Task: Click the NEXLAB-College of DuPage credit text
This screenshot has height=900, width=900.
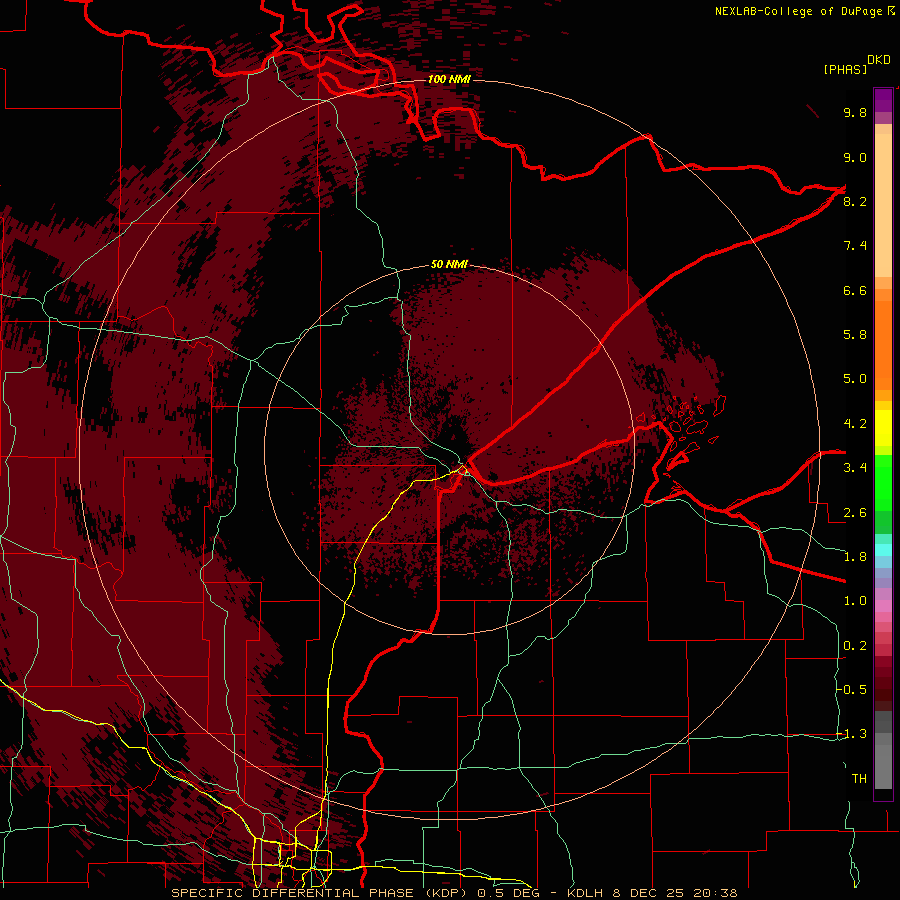Action: point(798,11)
